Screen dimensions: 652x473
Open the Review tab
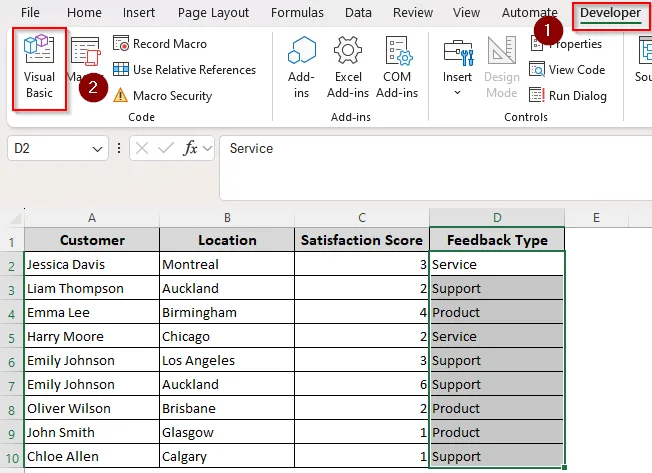click(413, 12)
